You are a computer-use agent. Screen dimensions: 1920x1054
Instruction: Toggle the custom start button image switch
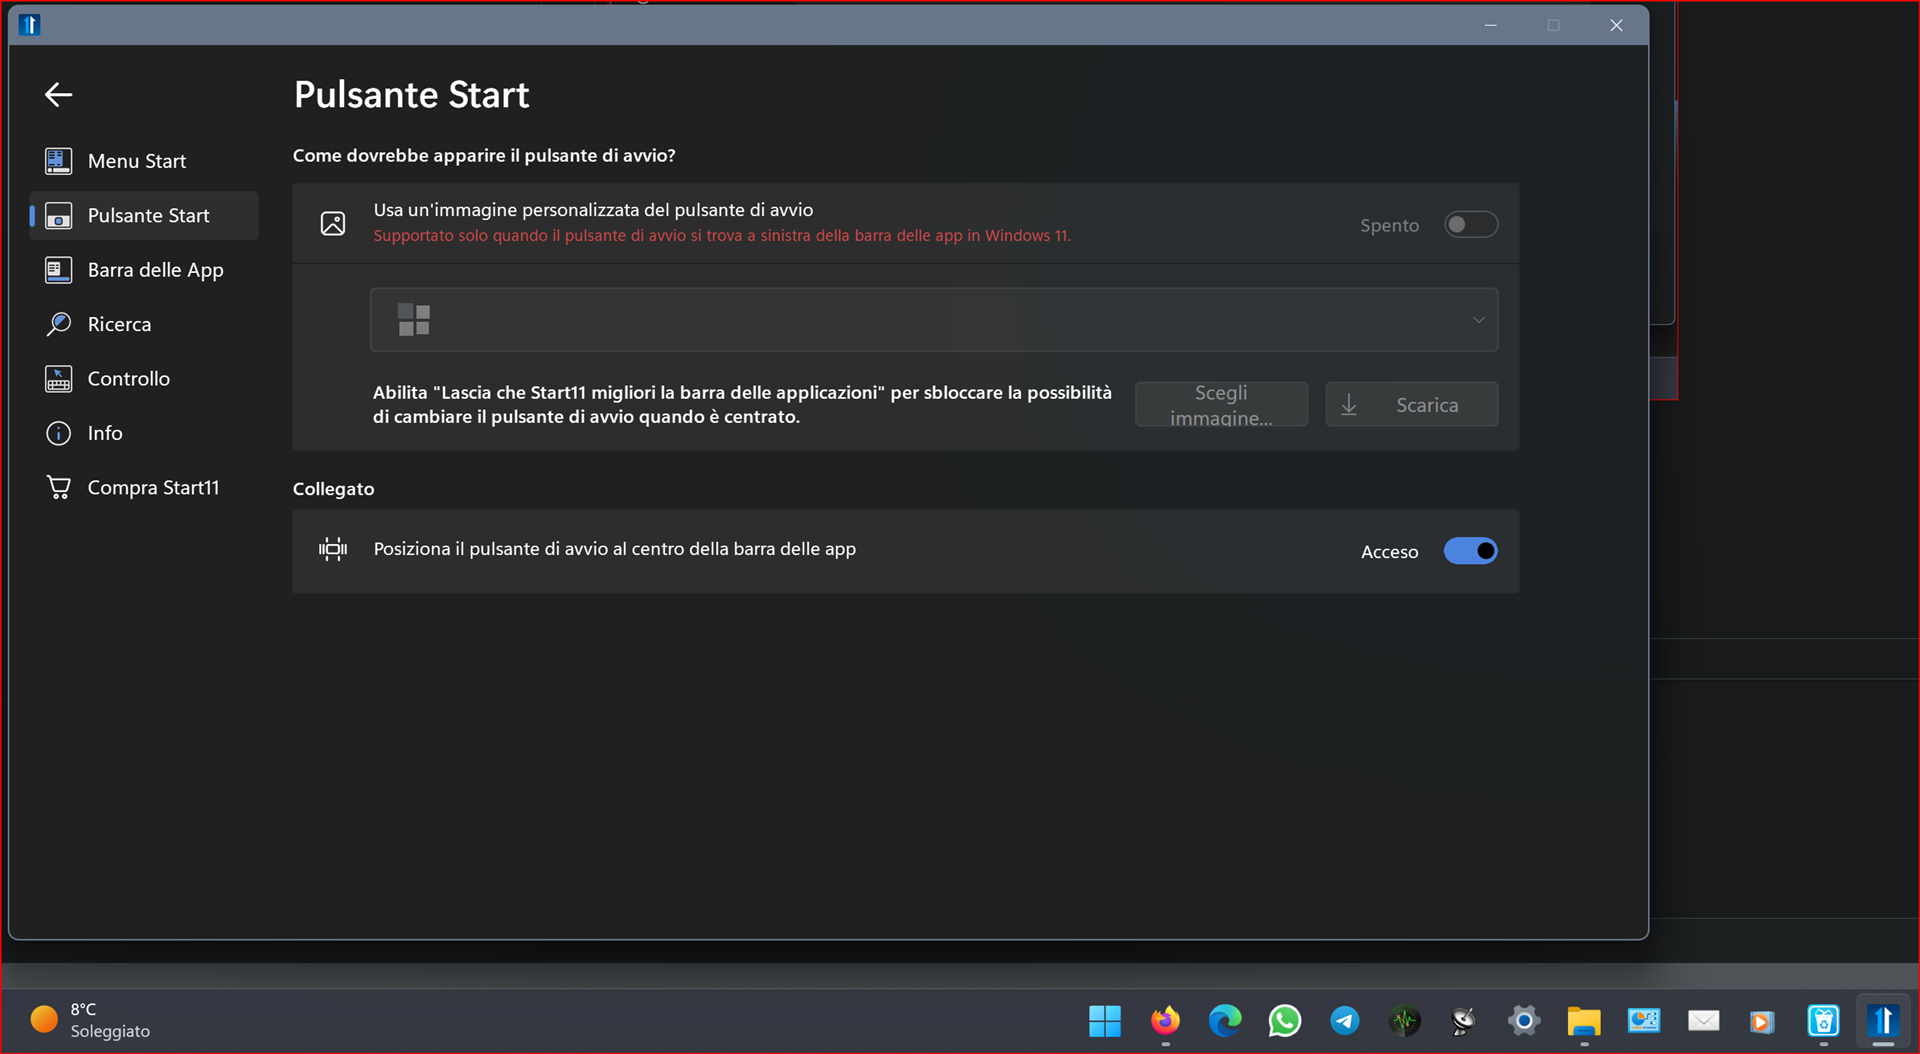pyautogui.click(x=1470, y=225)
